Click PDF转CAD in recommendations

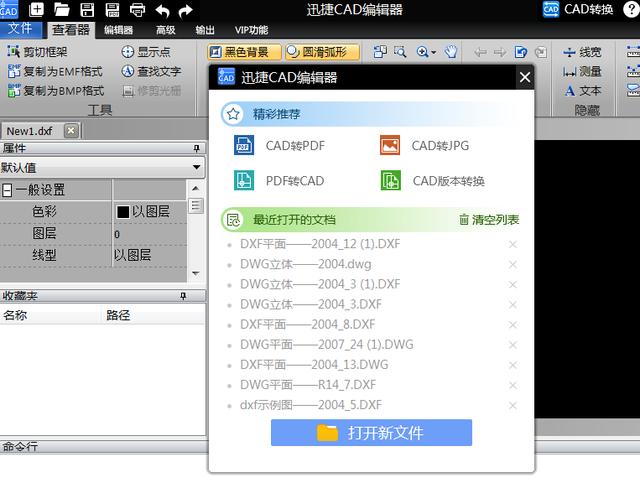(280, 180)
